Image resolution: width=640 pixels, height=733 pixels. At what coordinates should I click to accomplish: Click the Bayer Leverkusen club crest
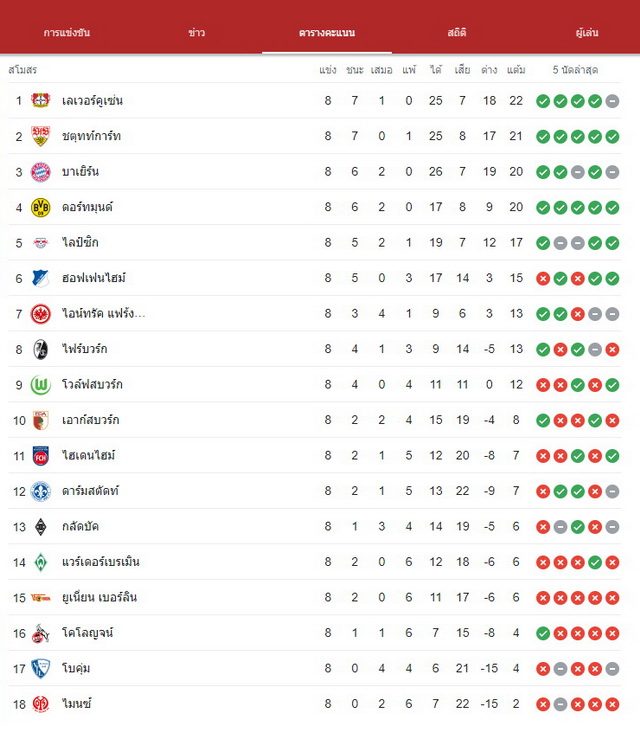coord(41,100)
